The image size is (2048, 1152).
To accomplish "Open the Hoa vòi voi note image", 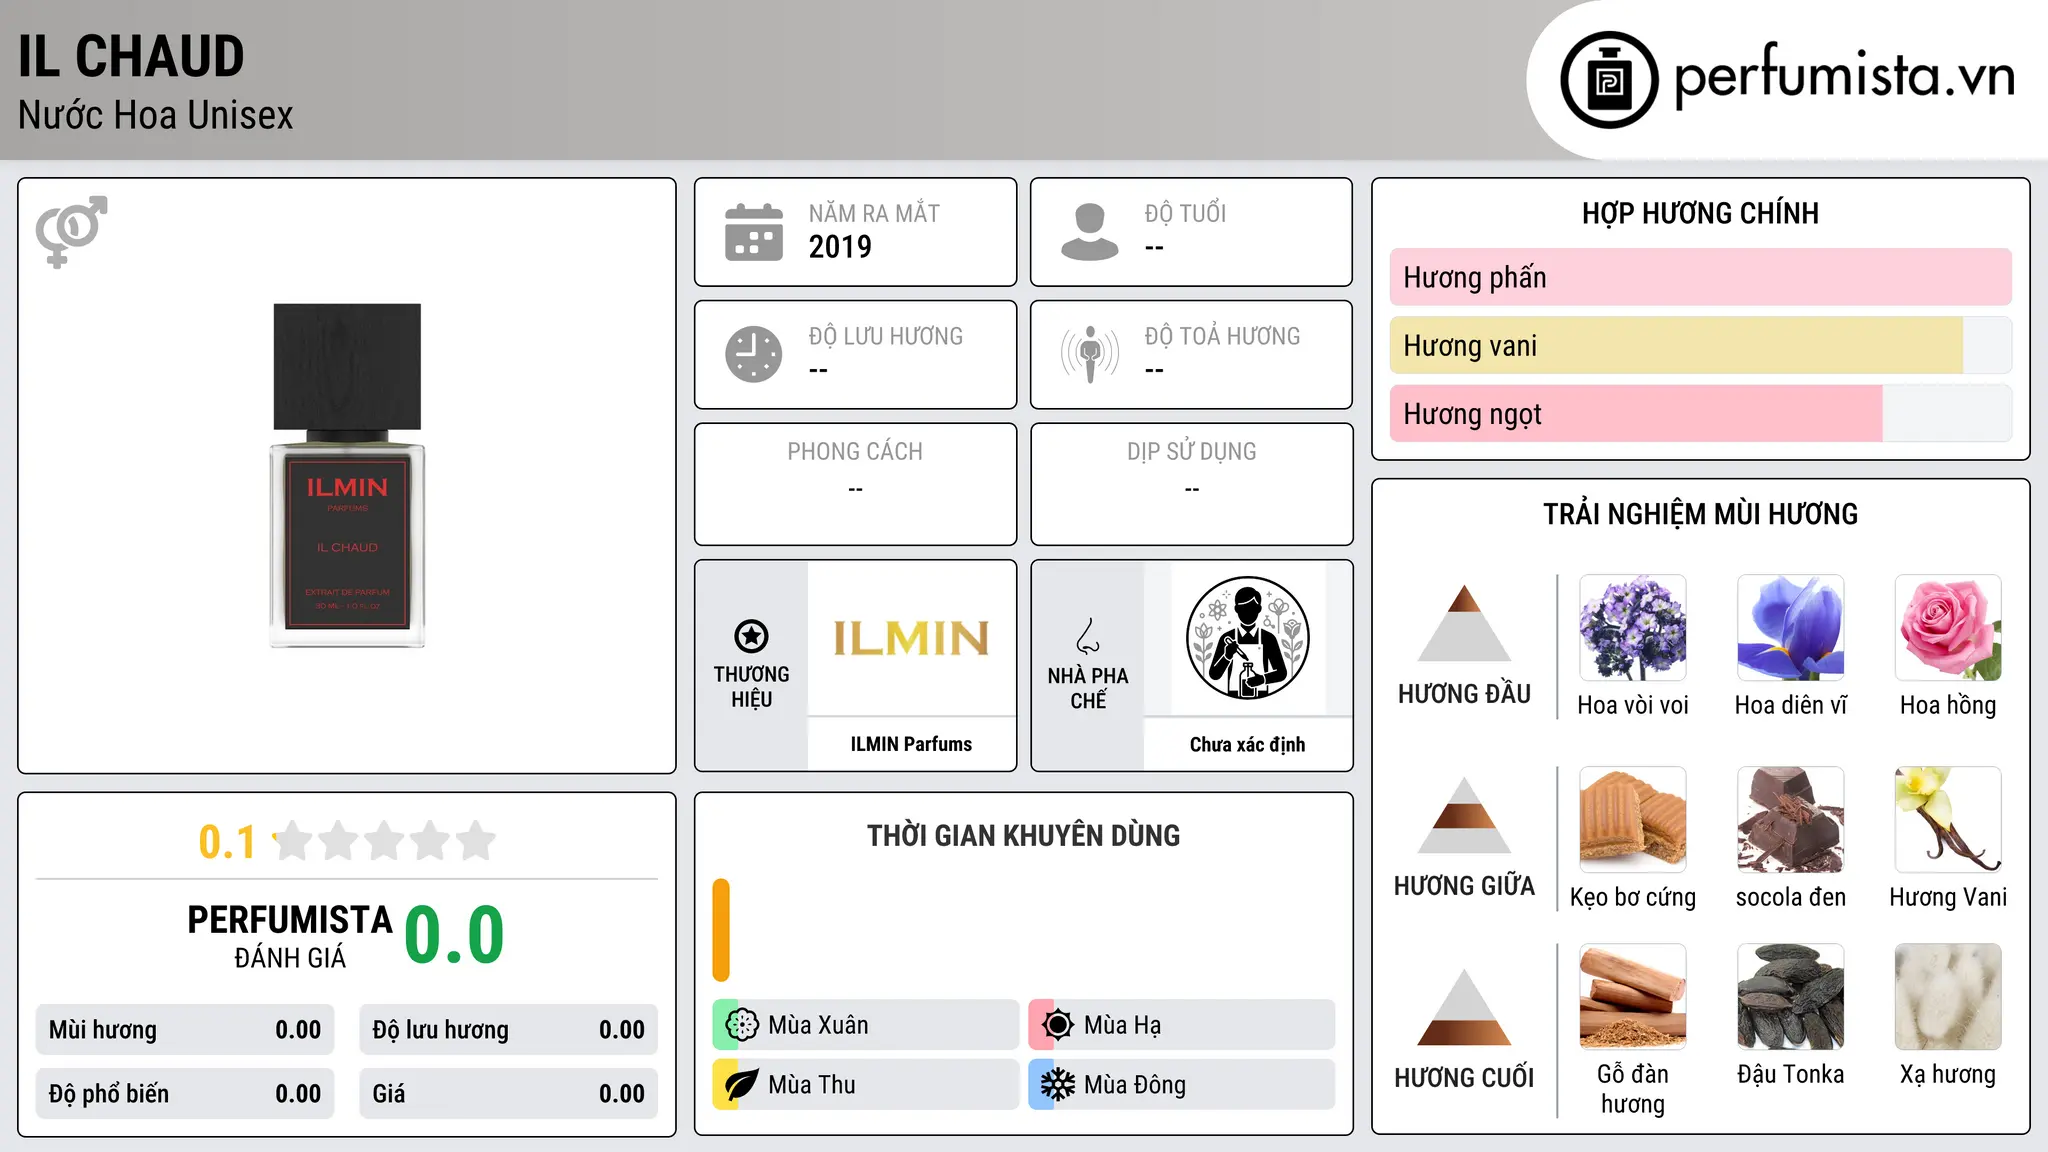I will coord(1633,628).
